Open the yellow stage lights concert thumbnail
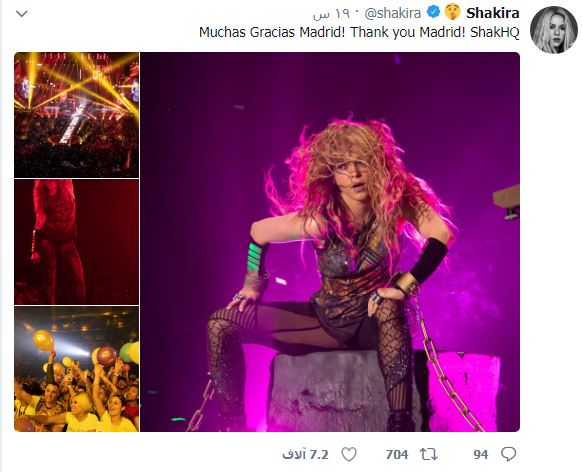The image size is (582, 472). pyautogui.click(x=76, y=115)
